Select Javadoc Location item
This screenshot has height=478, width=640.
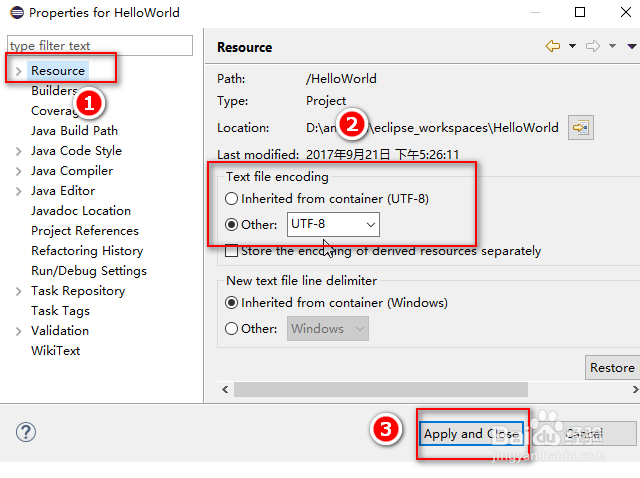pyautogui.click(x=81, y=211)
